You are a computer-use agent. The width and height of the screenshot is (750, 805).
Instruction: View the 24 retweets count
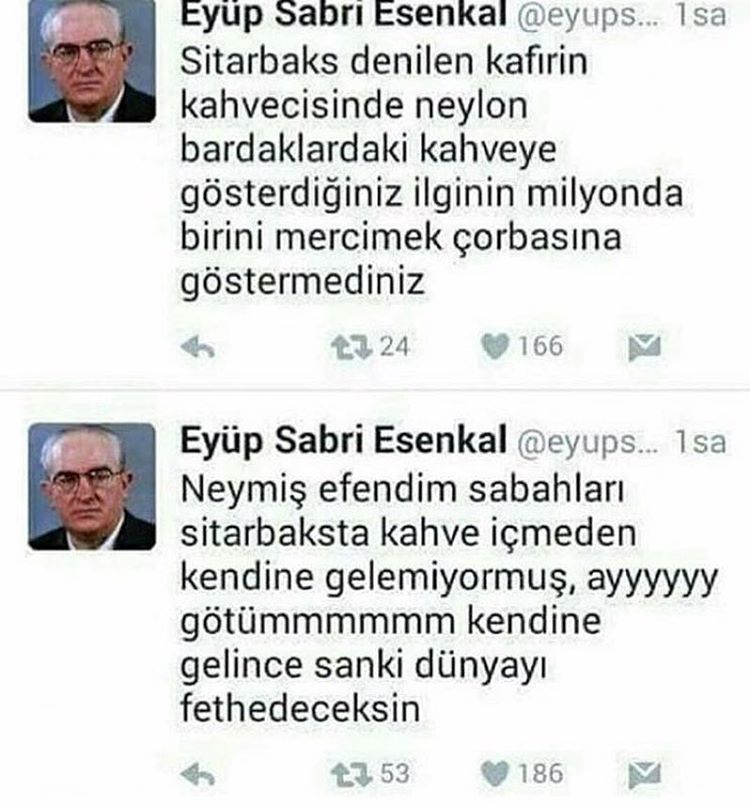coord(394,347)
